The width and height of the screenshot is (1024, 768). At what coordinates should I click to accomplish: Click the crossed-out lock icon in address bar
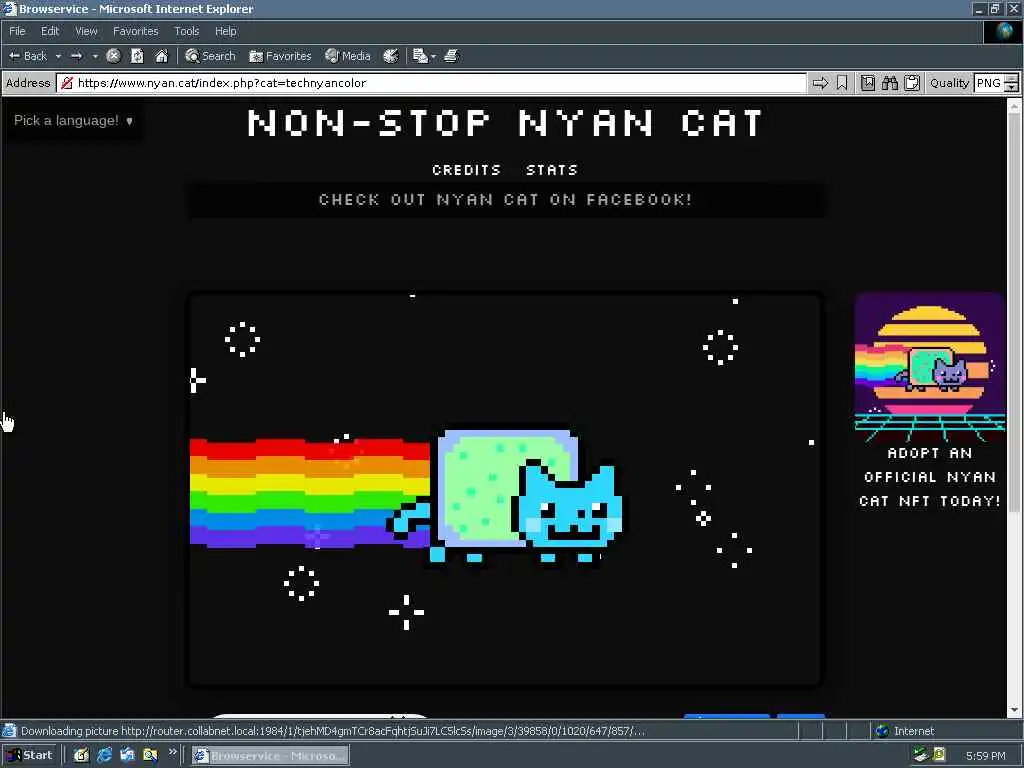67,83
